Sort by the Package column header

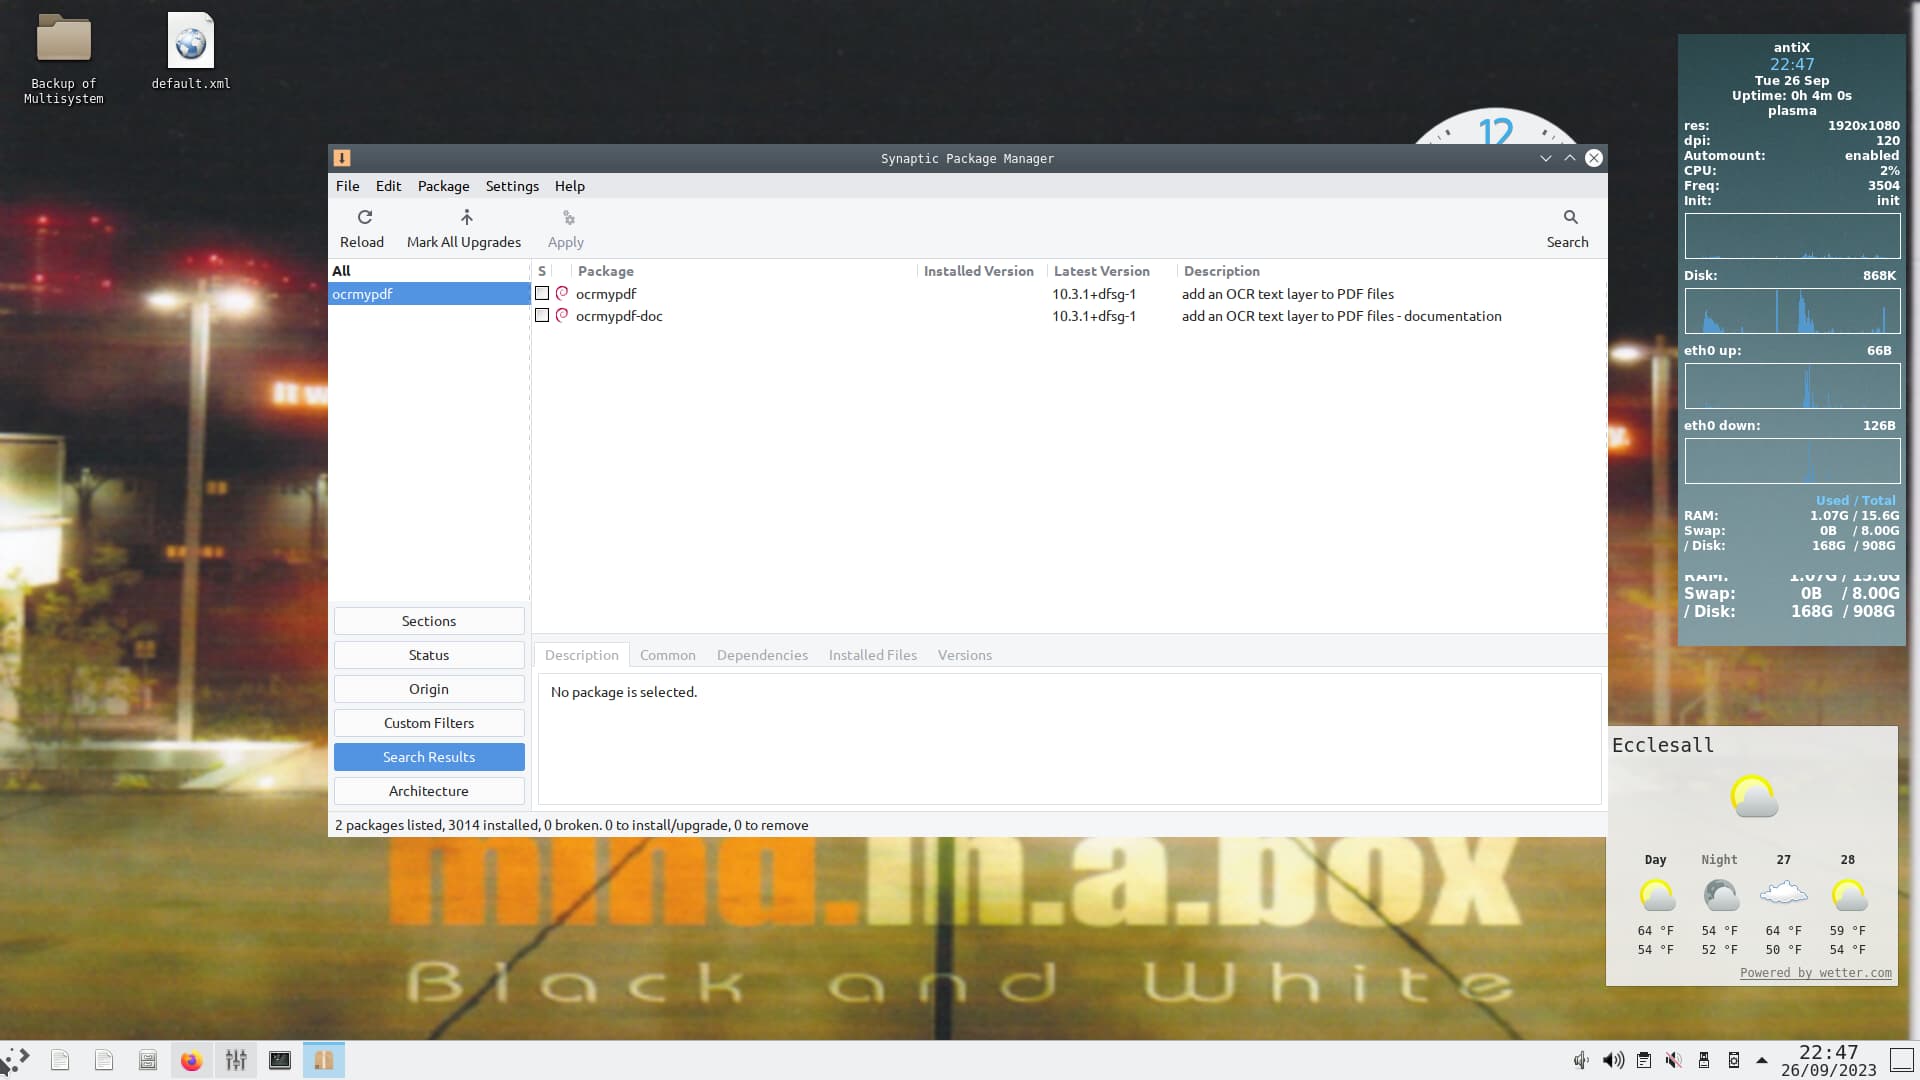(x=743, y=271)
